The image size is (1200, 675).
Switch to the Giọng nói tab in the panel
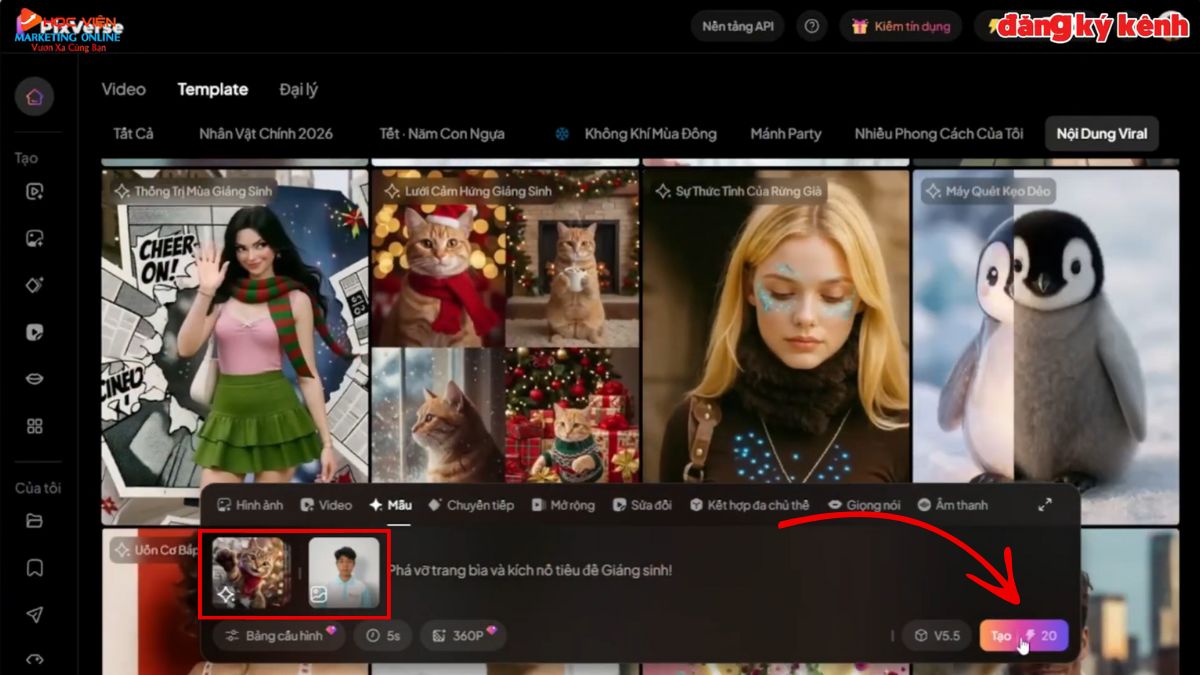[862, 505]
